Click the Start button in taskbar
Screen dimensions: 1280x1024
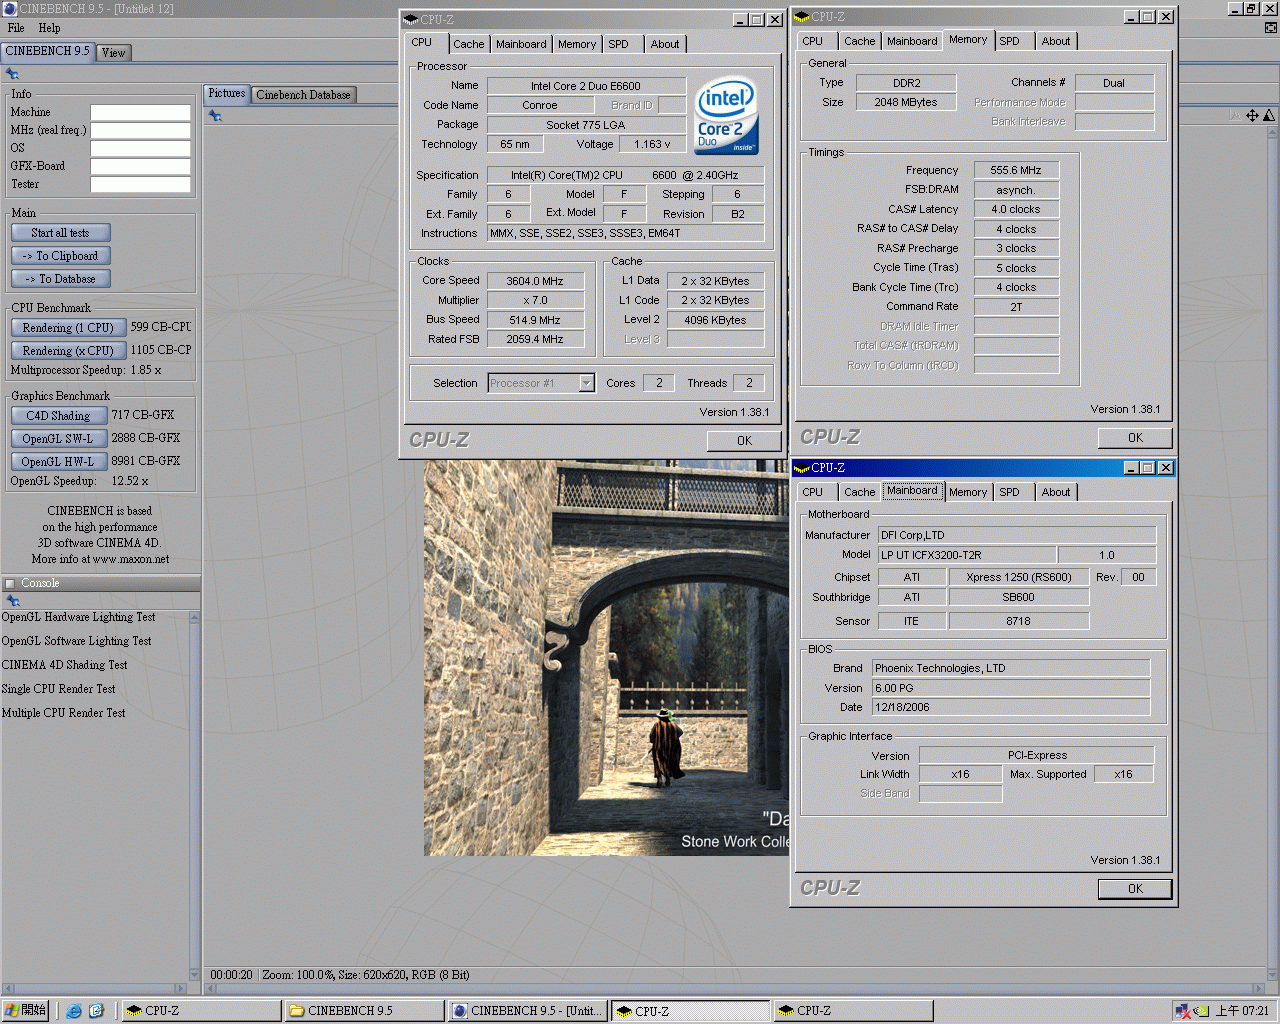tap(25, 1011)
